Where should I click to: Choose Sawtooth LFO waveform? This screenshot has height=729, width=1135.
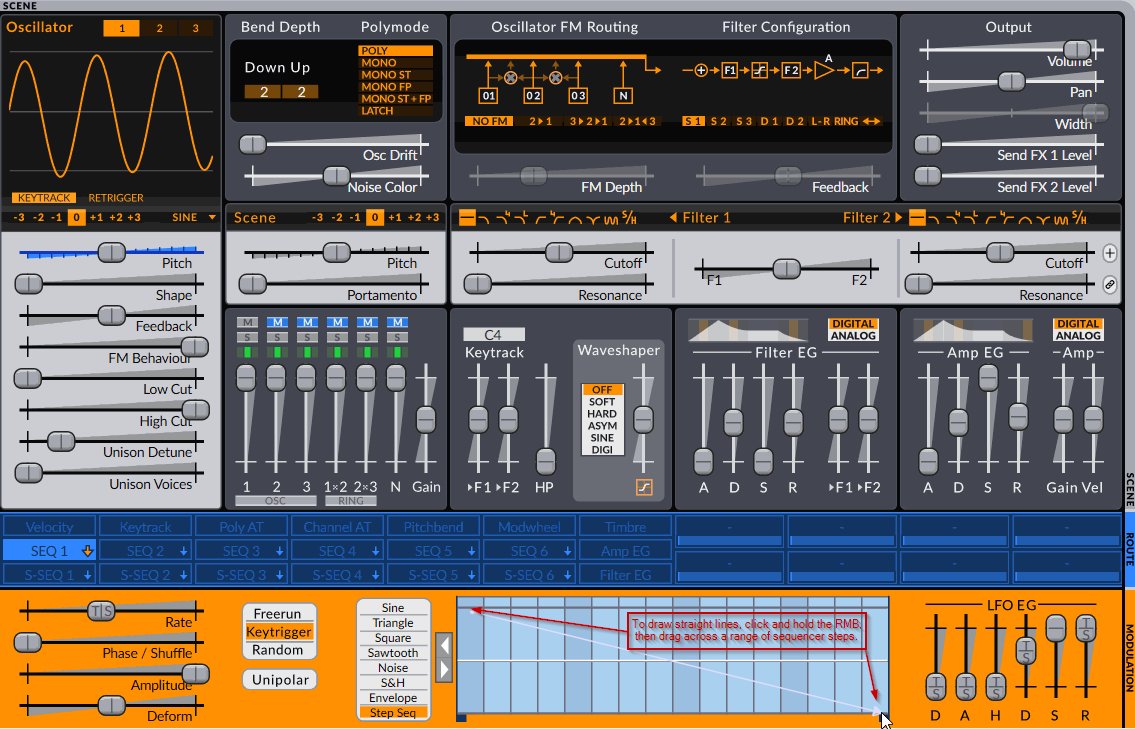pos(393,653)
